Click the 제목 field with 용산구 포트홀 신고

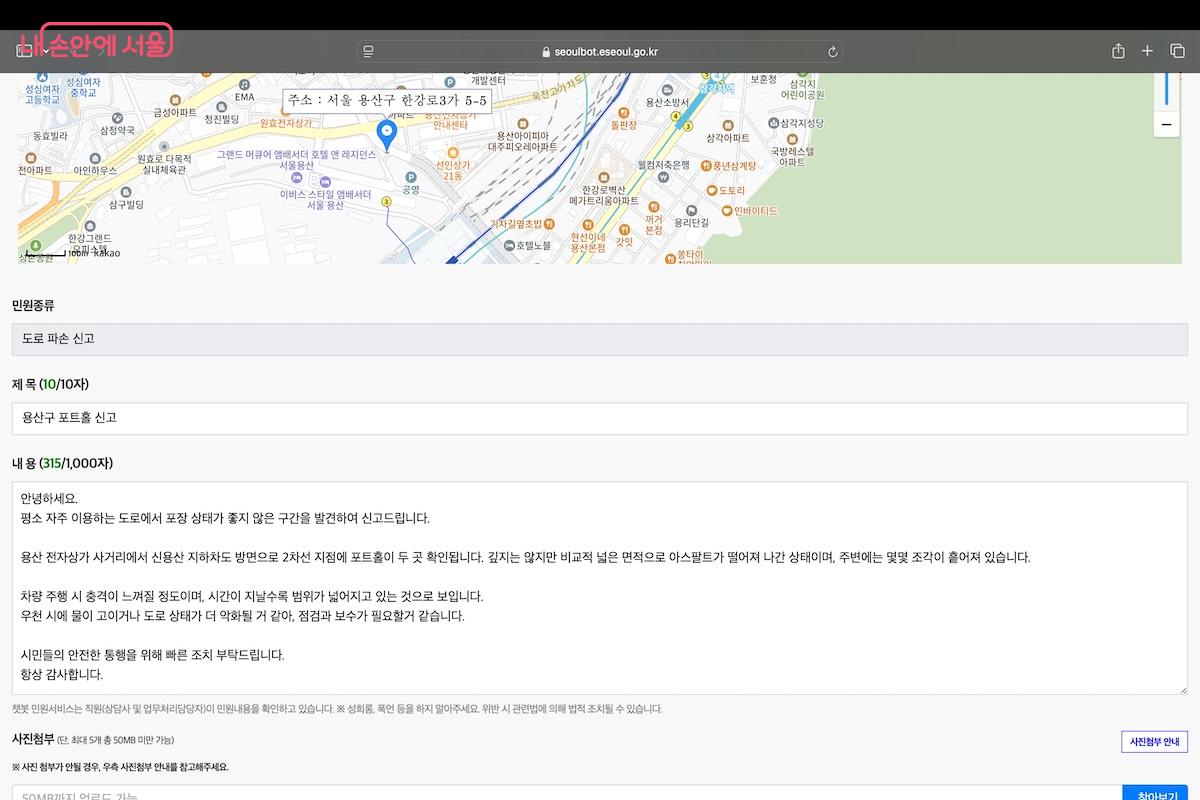point(600,418)
